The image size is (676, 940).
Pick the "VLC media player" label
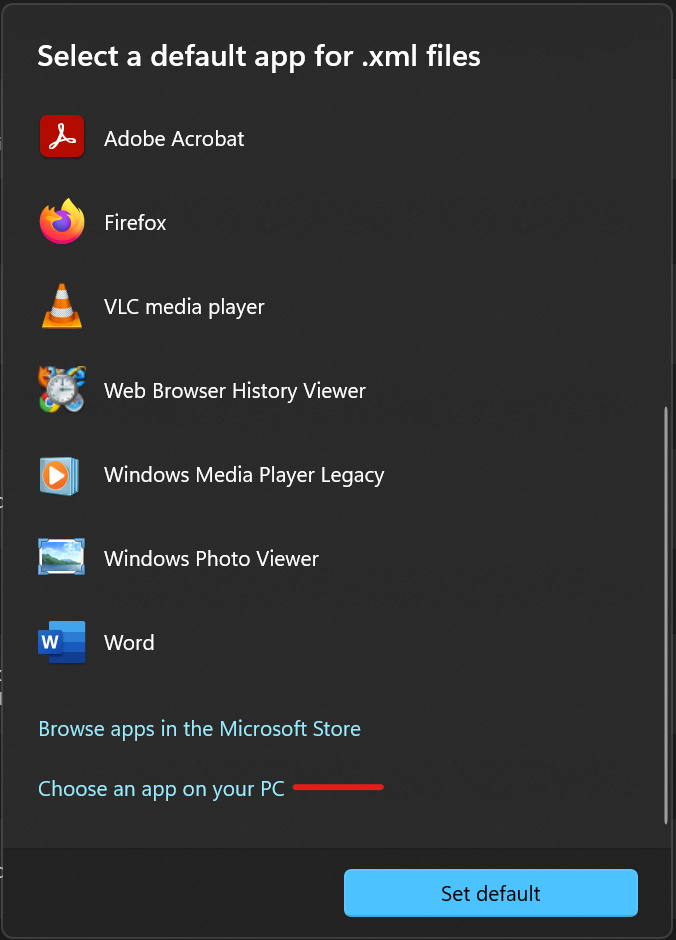point(184,307)
